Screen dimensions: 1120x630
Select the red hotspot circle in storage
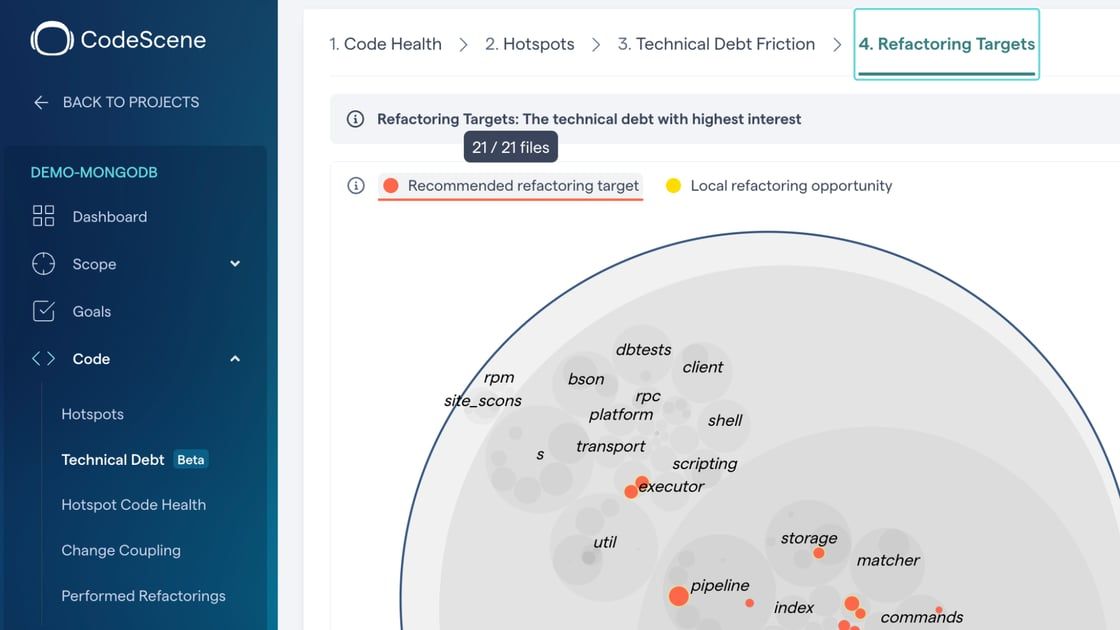[x=819, y=553]
